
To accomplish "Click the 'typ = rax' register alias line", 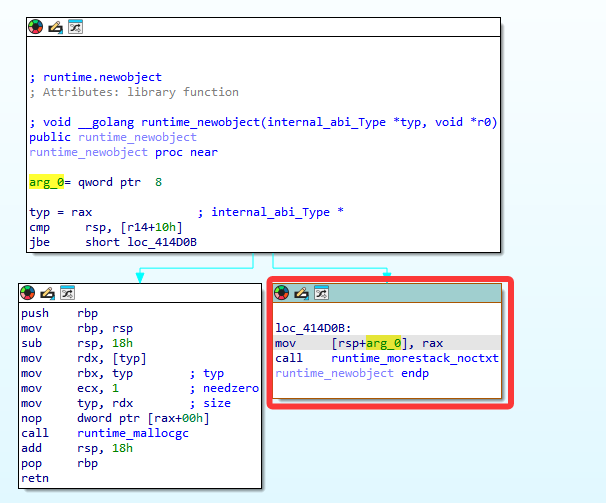I will (x=60, y=212).
